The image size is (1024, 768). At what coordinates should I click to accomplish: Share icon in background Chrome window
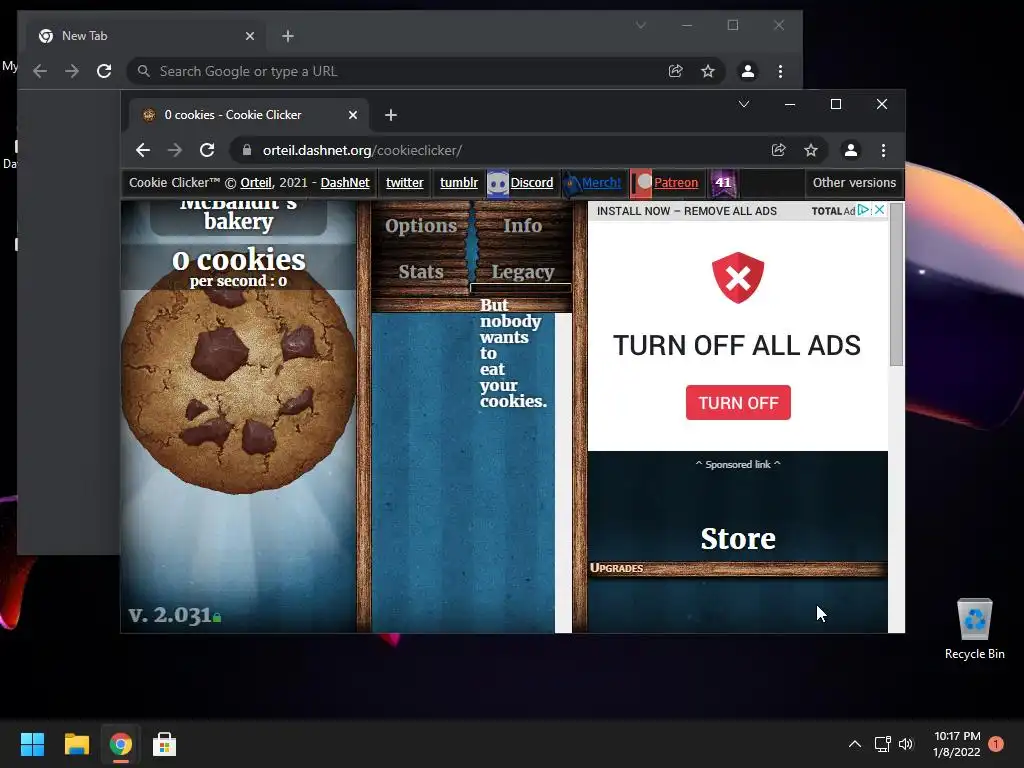click(x=675, y=71)
